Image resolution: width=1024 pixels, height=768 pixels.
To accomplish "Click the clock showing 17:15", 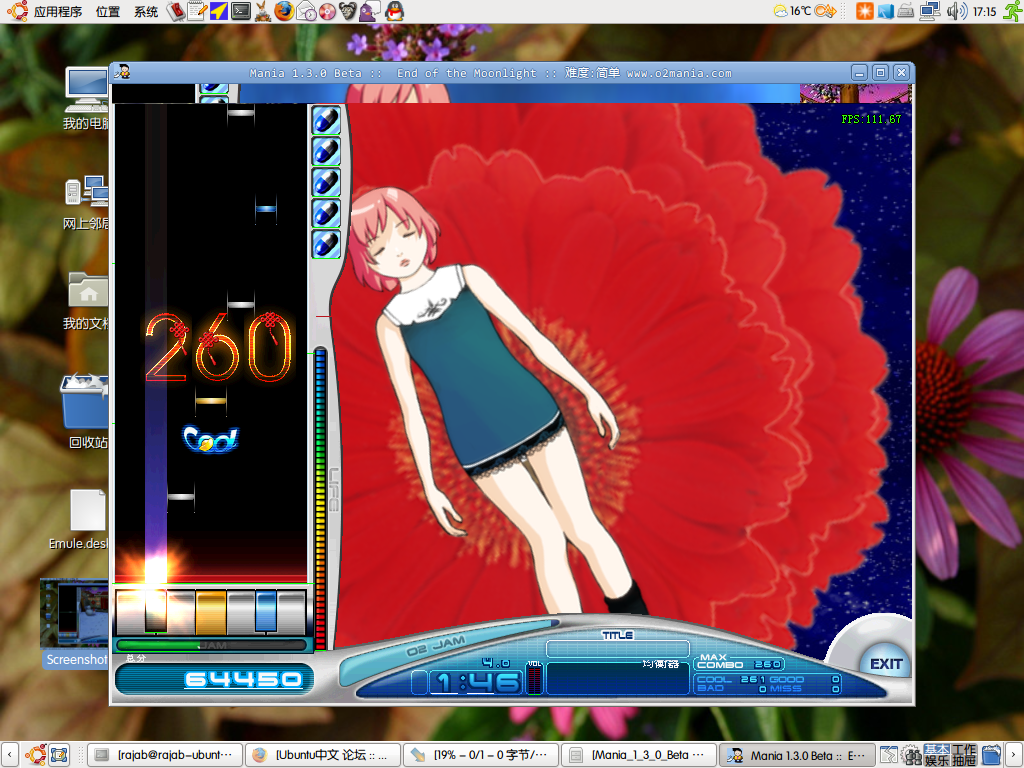I will pos(984,11).
